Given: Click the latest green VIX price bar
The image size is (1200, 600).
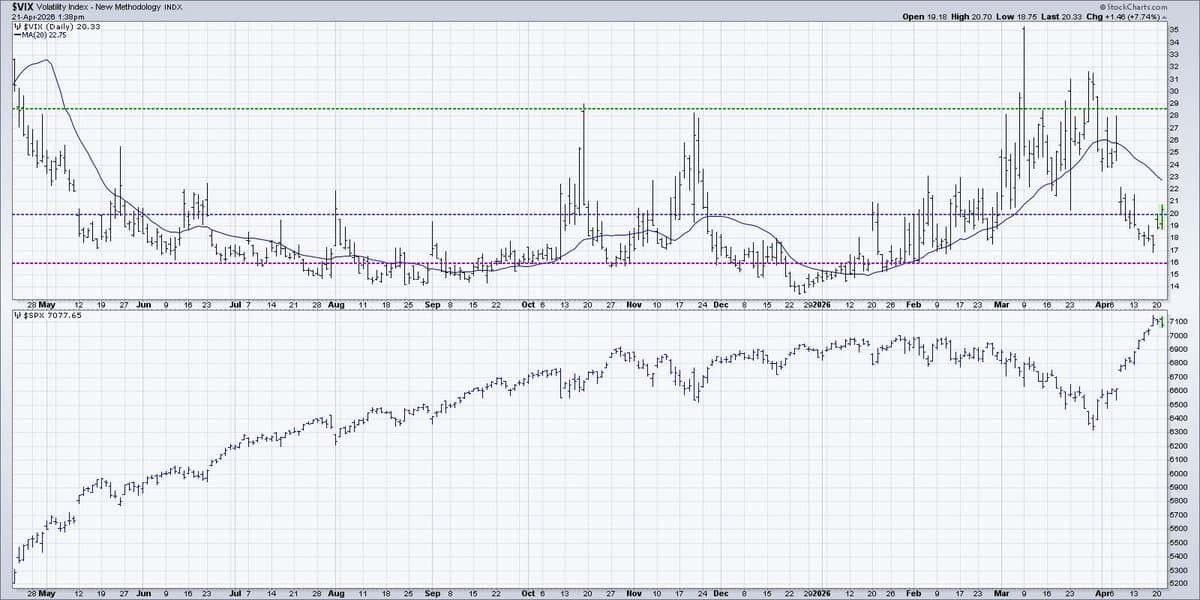Looking at the screenshot, I should tap(1160, 216).
